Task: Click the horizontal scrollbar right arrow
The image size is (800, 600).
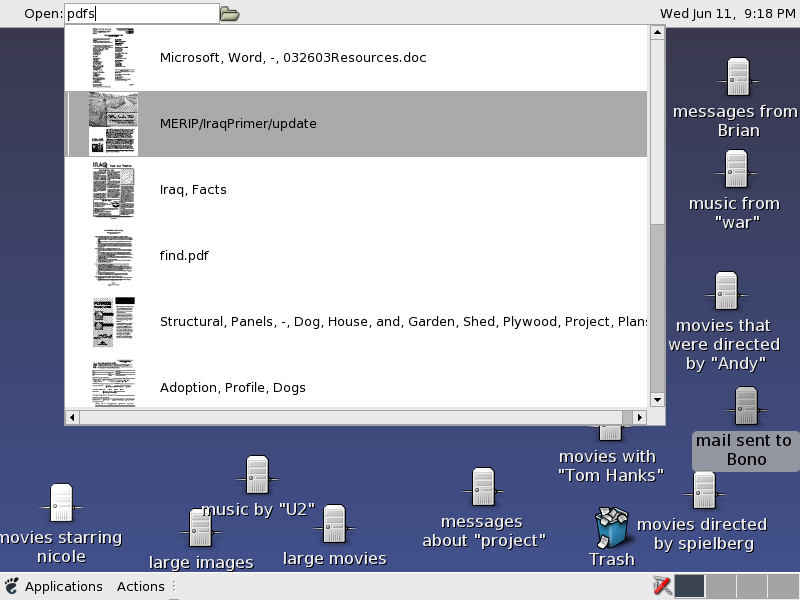Action: (639, 417)
